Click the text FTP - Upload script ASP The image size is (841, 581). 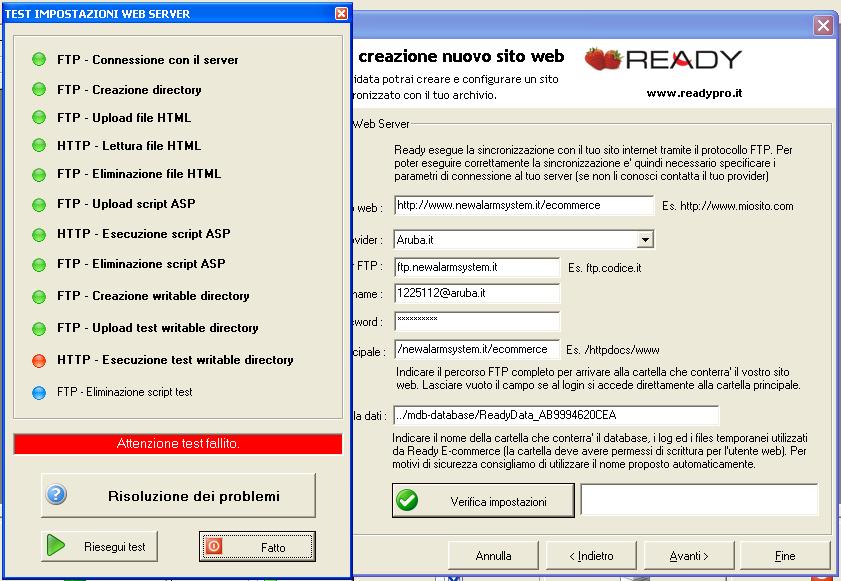126,204
